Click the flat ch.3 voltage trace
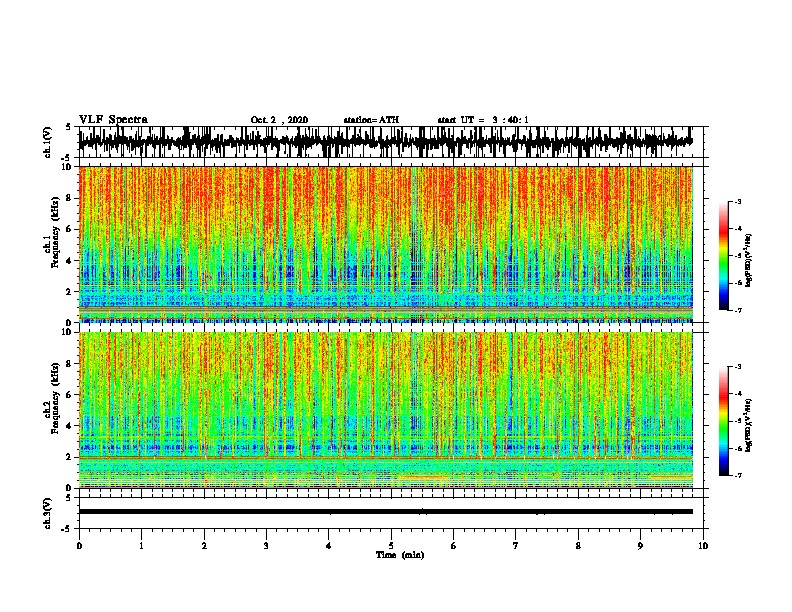792x612 pixels. coord(386,512)
